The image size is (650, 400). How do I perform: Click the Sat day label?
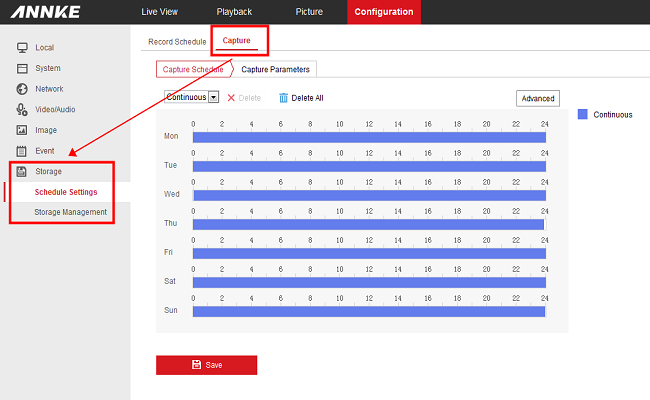(x=170, y=281)
